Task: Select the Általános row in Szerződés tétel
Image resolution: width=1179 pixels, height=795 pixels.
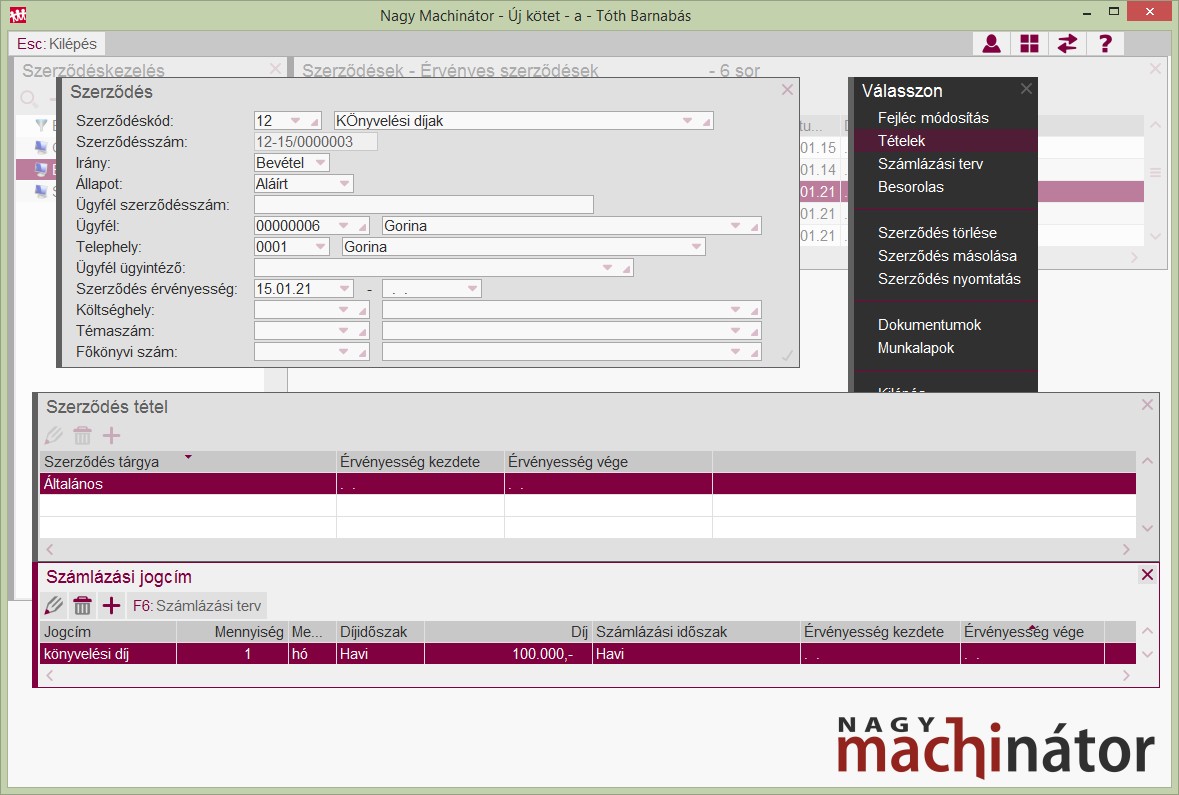Action: coord(587,484)
